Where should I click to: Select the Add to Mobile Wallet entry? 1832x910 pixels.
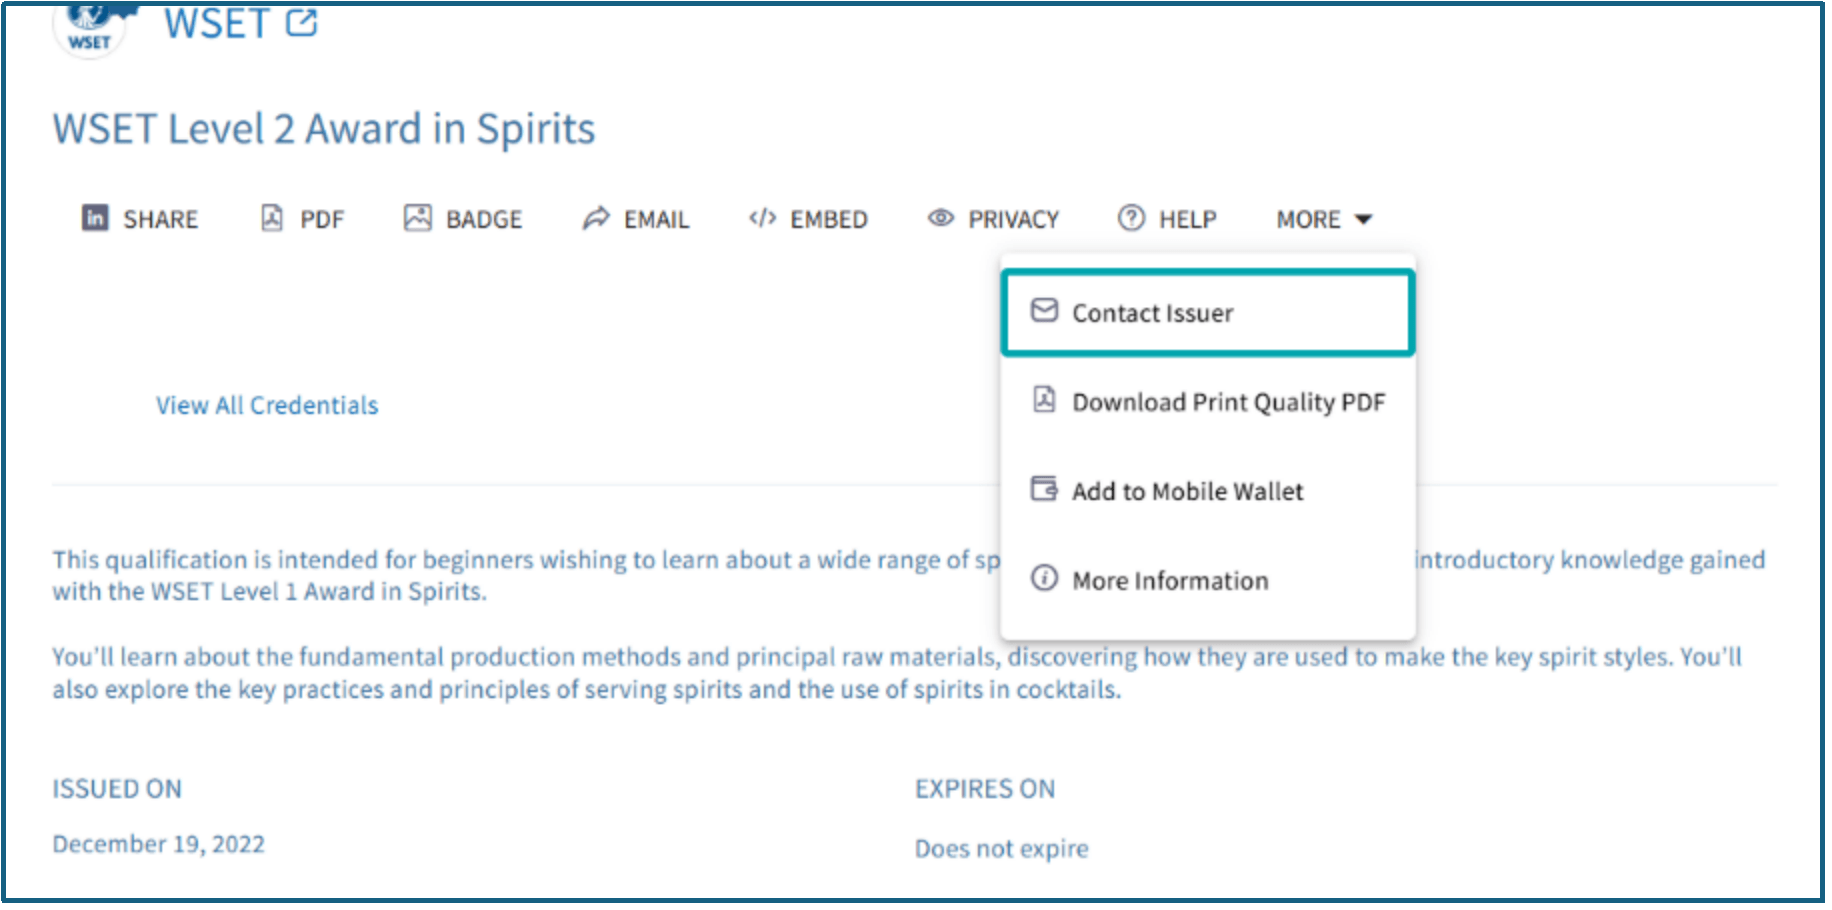point(1187,491)
